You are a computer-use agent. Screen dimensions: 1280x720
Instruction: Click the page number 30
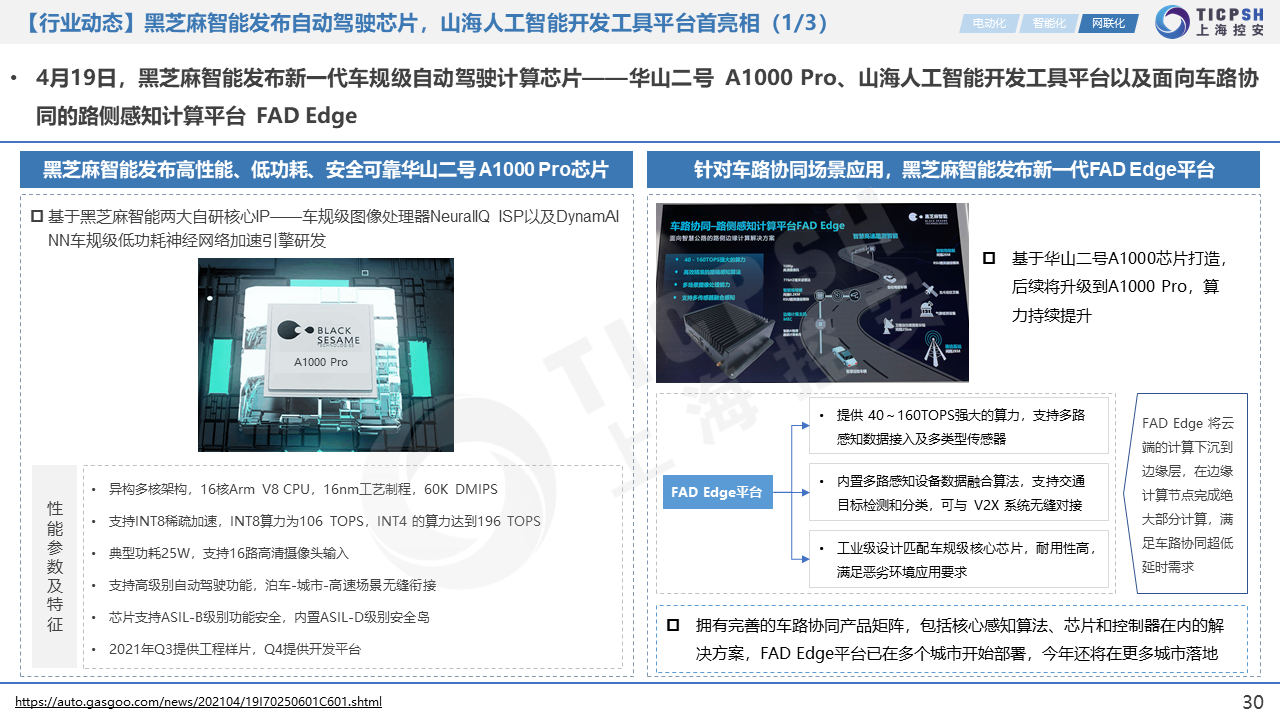coord(1252,702)
